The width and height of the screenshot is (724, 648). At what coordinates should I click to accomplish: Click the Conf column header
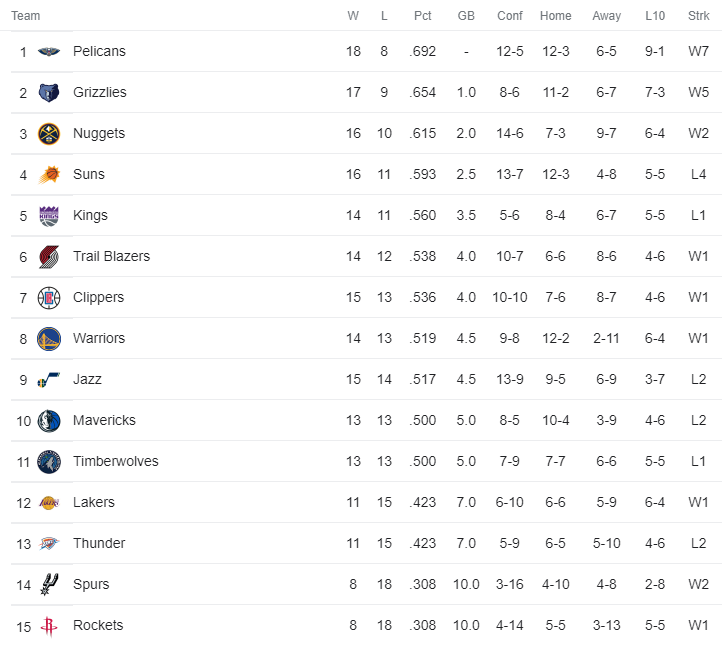click(x=510, y=16)
